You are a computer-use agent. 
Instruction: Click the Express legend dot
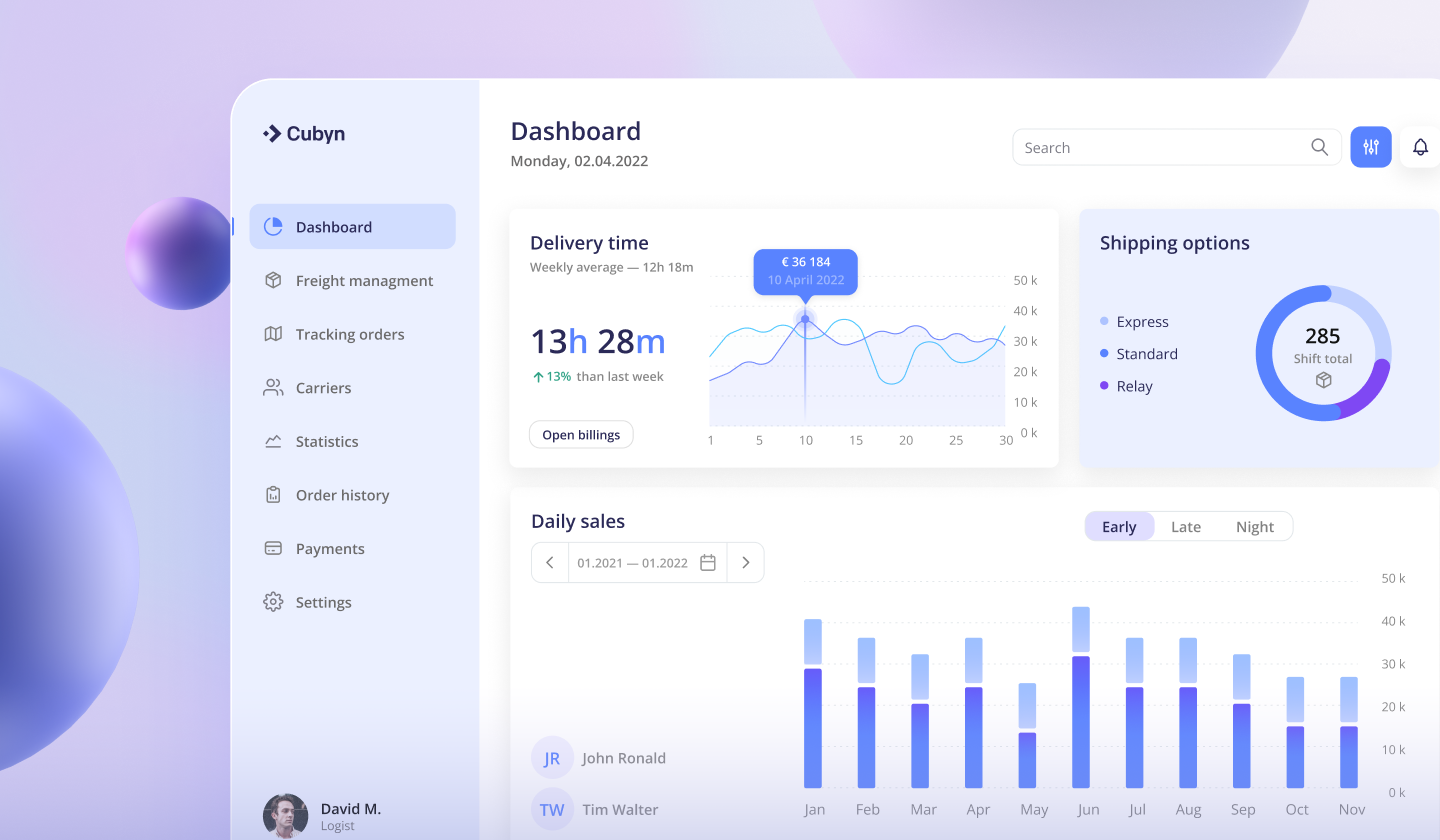tap(1104, 321)
